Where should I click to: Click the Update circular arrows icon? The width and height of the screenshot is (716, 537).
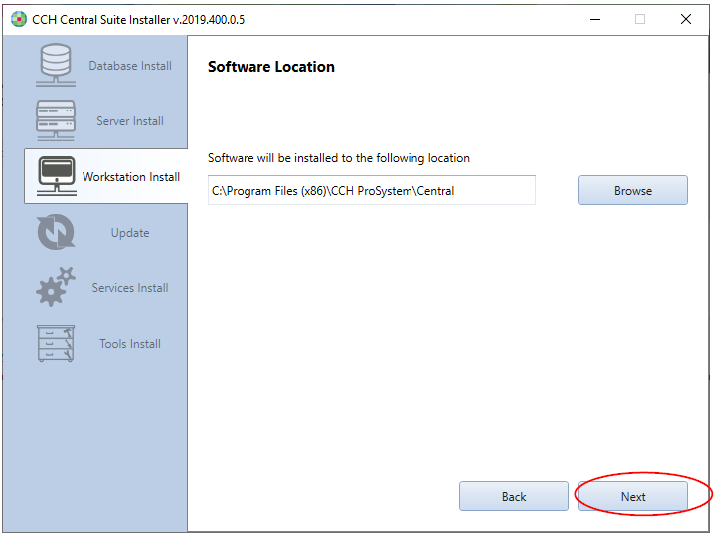click(56, 232)
